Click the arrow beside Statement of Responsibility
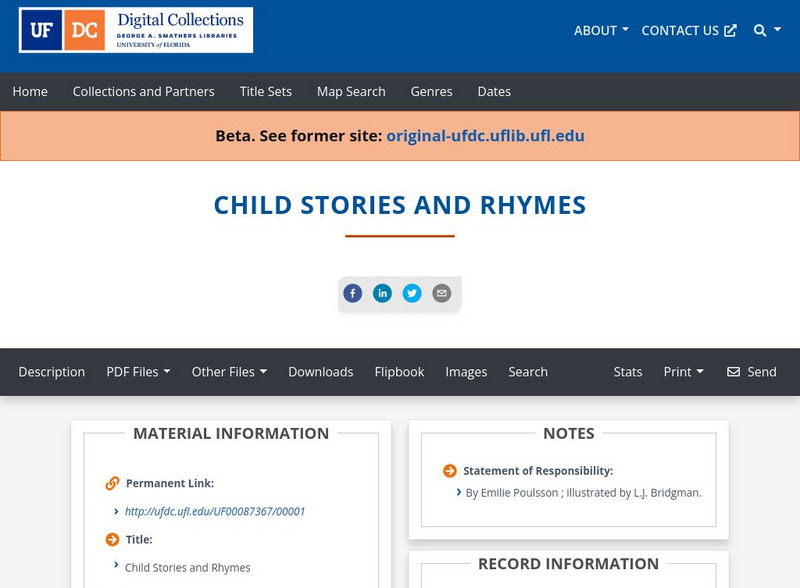 (x=451, y=470)
